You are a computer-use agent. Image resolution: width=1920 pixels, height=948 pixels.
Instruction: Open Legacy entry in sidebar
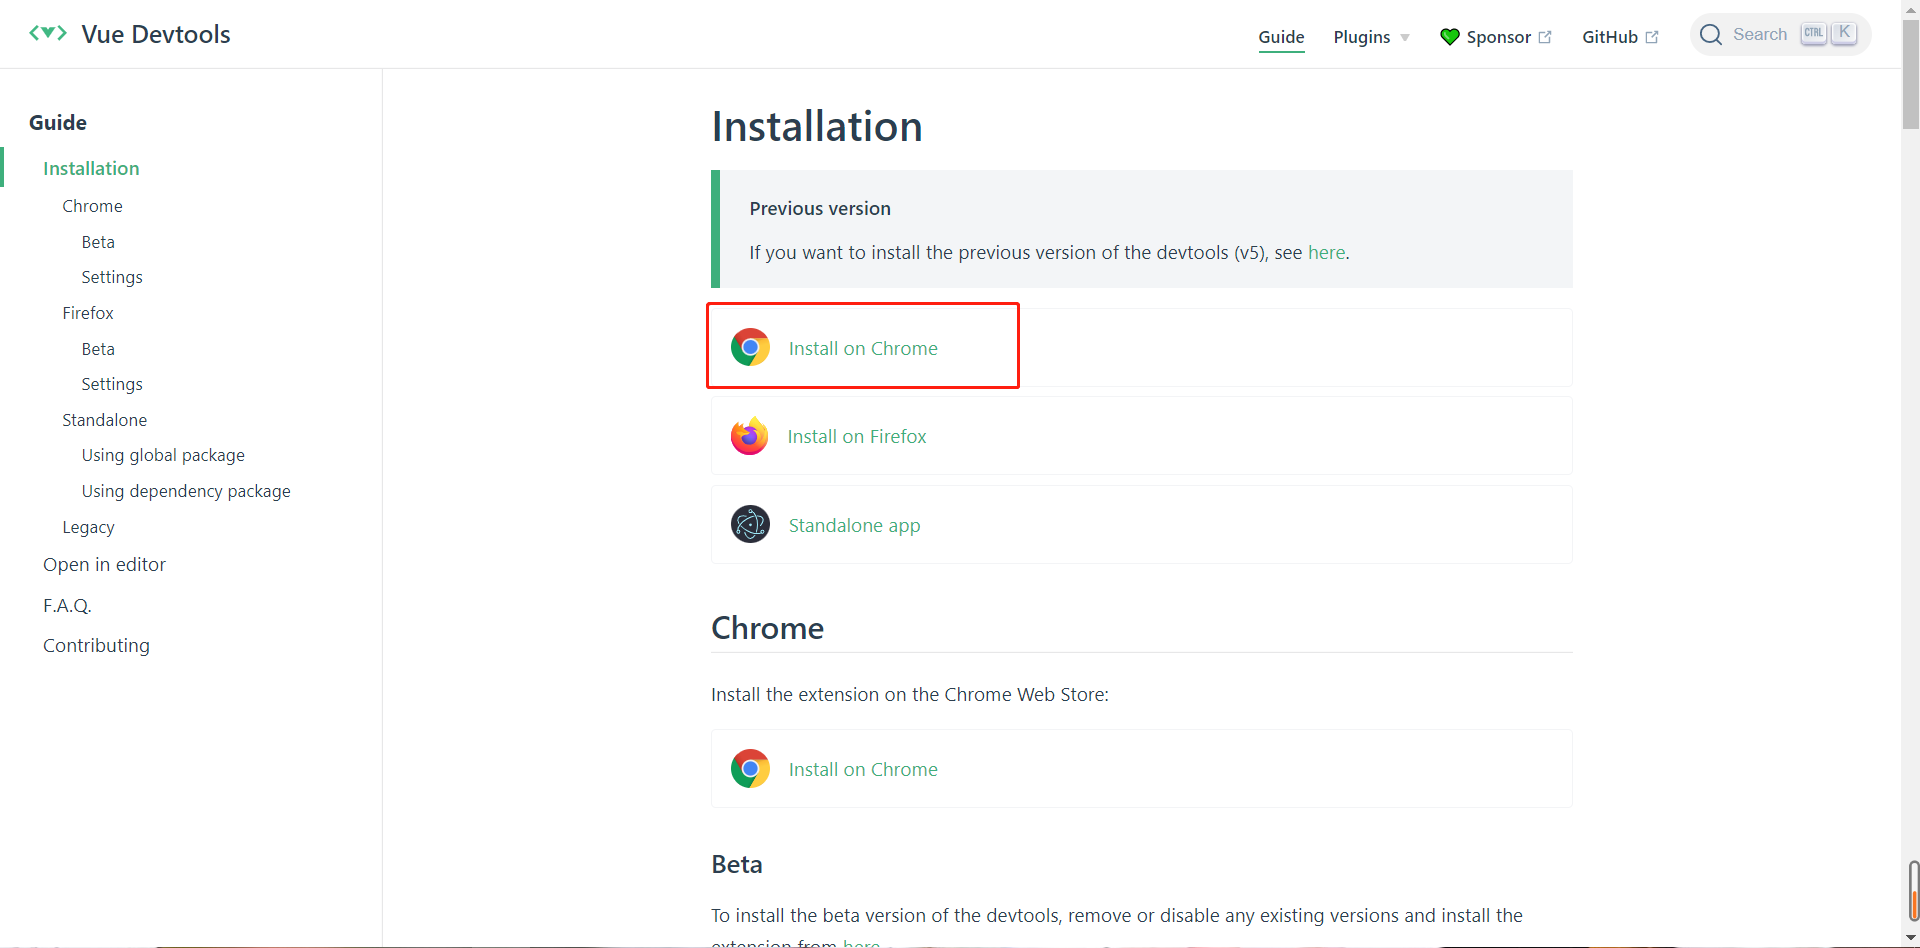tap(88, 527)
